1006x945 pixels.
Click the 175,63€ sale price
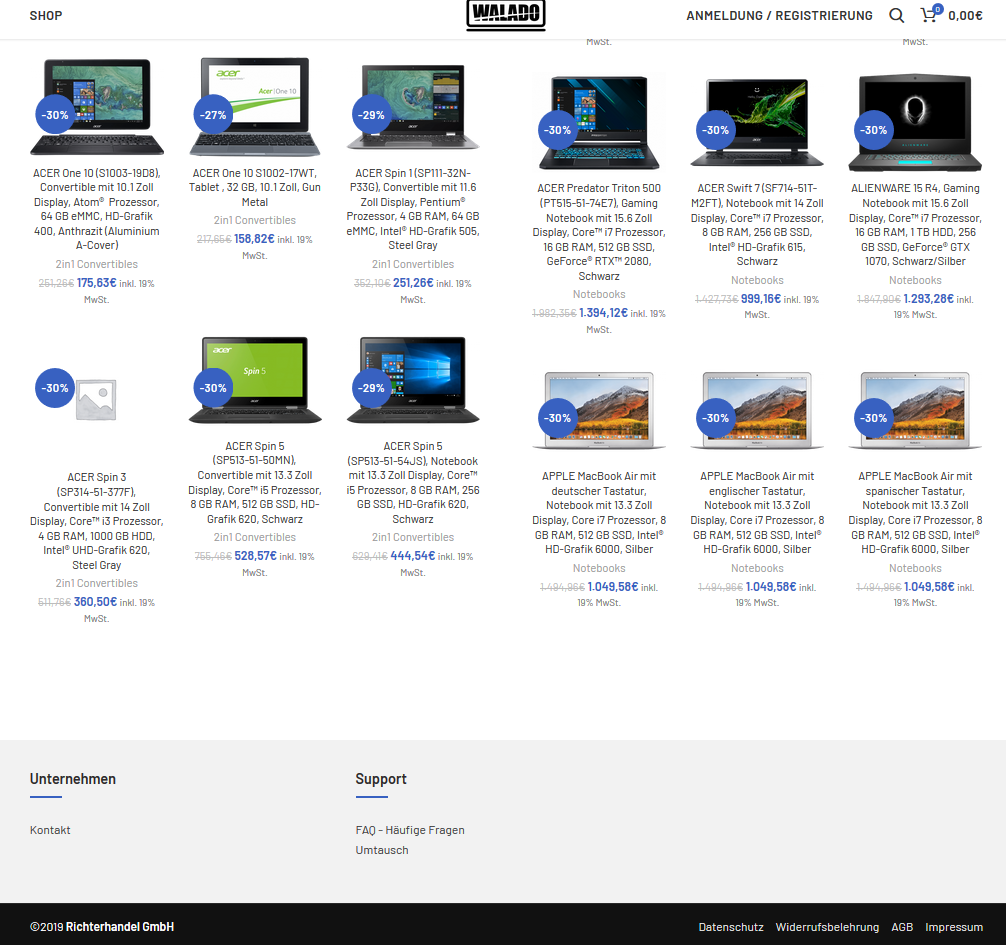point(97,283)
